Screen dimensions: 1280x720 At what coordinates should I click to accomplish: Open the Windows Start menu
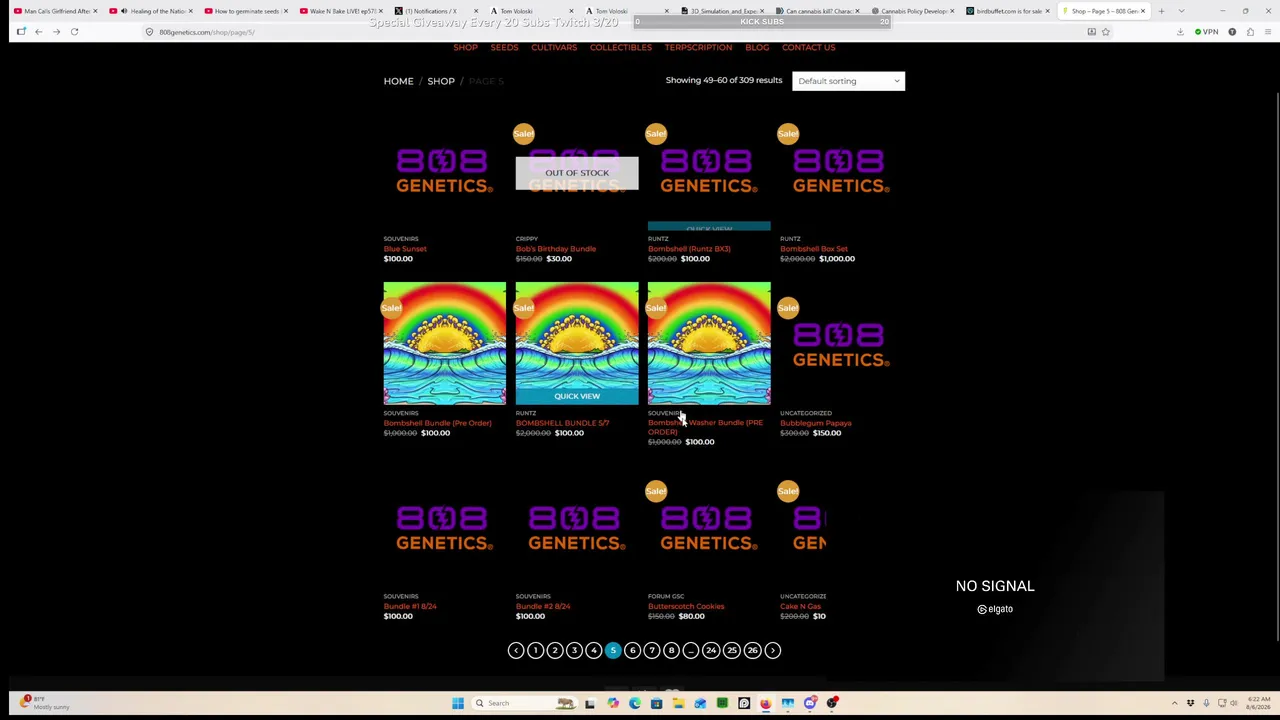[458, 703]
